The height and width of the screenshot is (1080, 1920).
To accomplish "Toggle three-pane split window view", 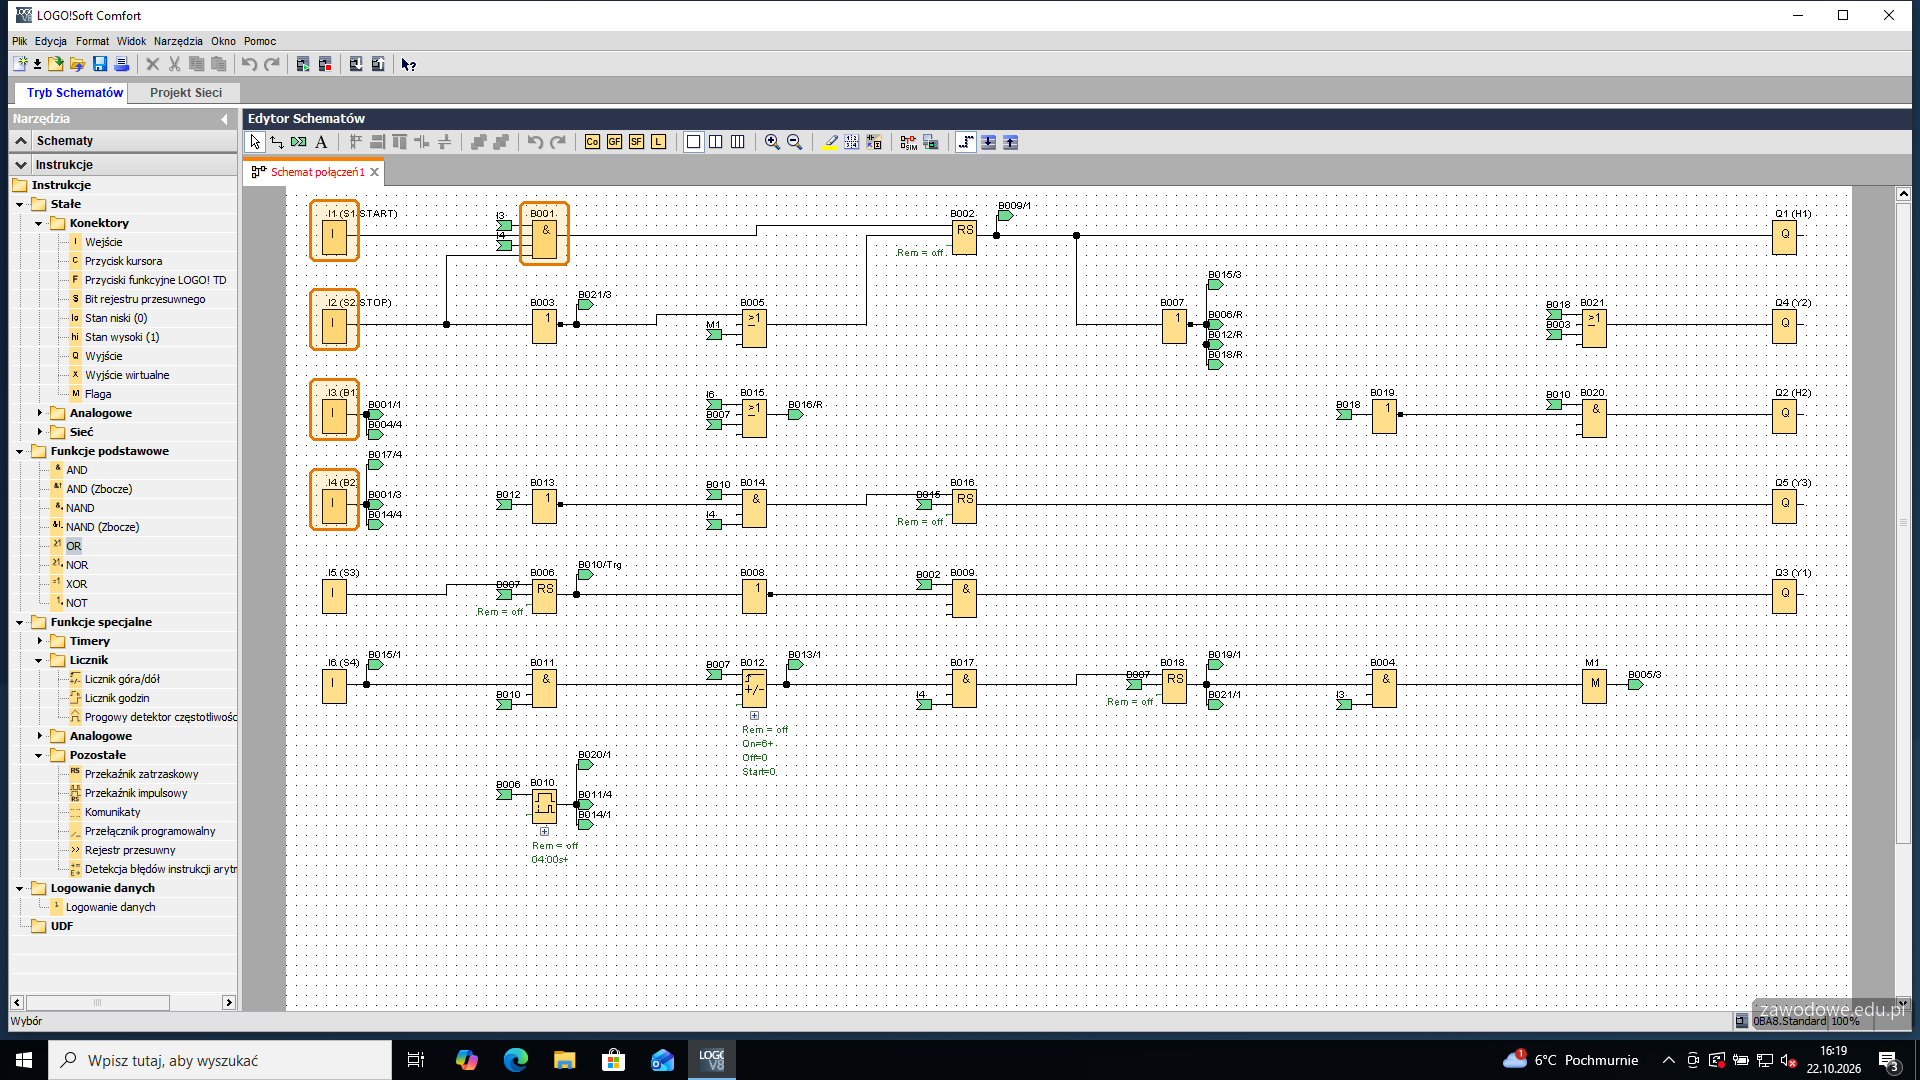I will [x=738, y=142].
